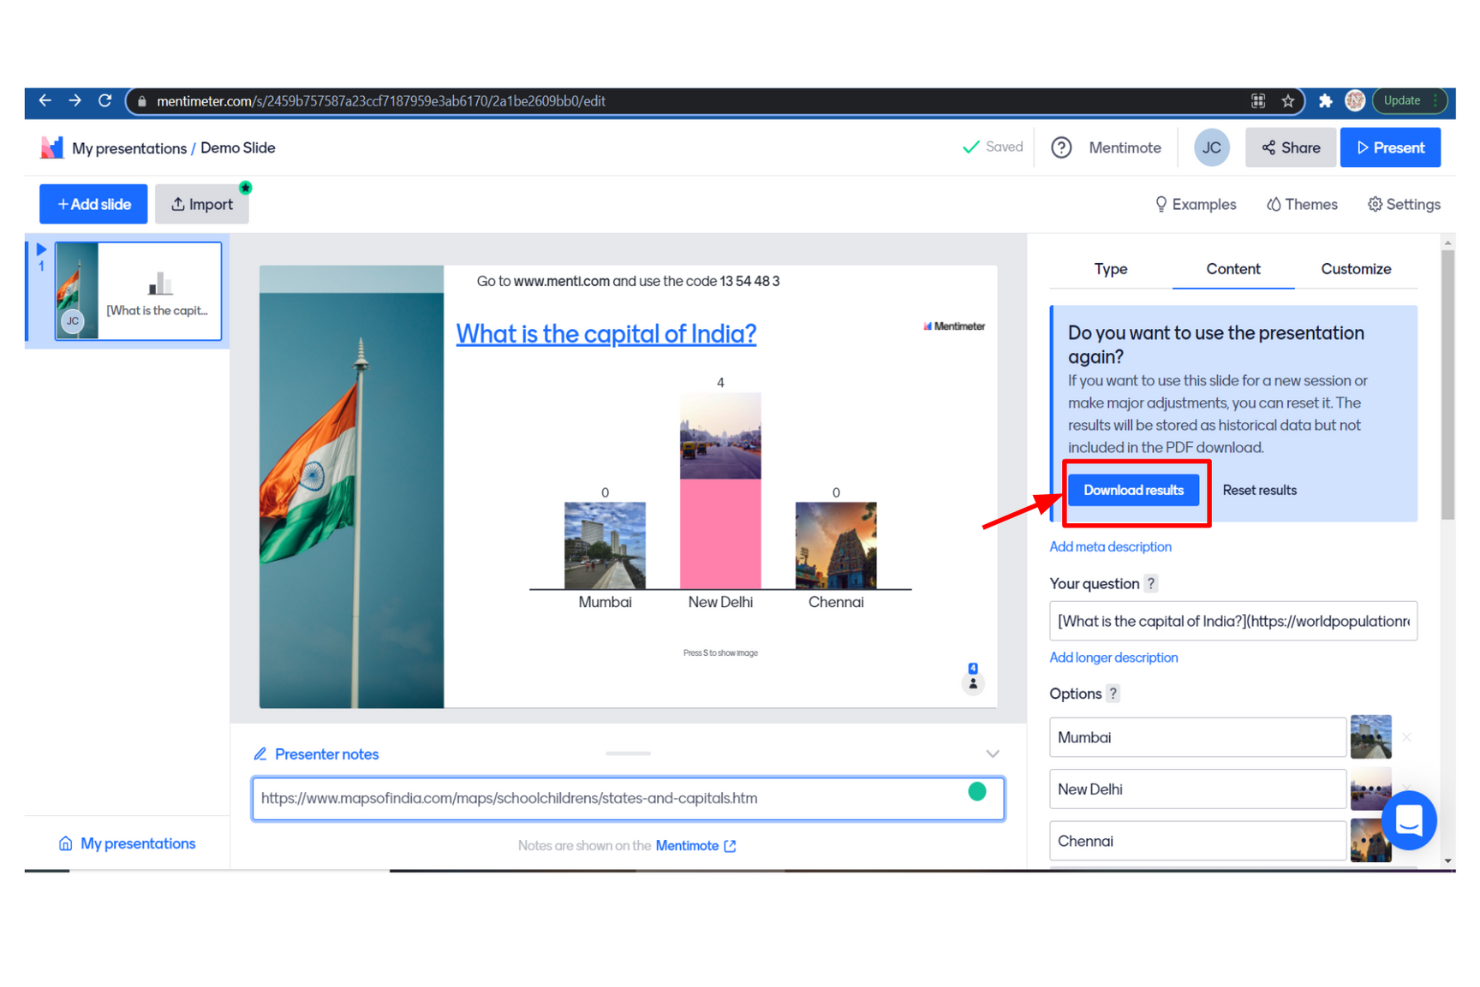
Task: Open the chat support bubble
Action: [1409, 821]
